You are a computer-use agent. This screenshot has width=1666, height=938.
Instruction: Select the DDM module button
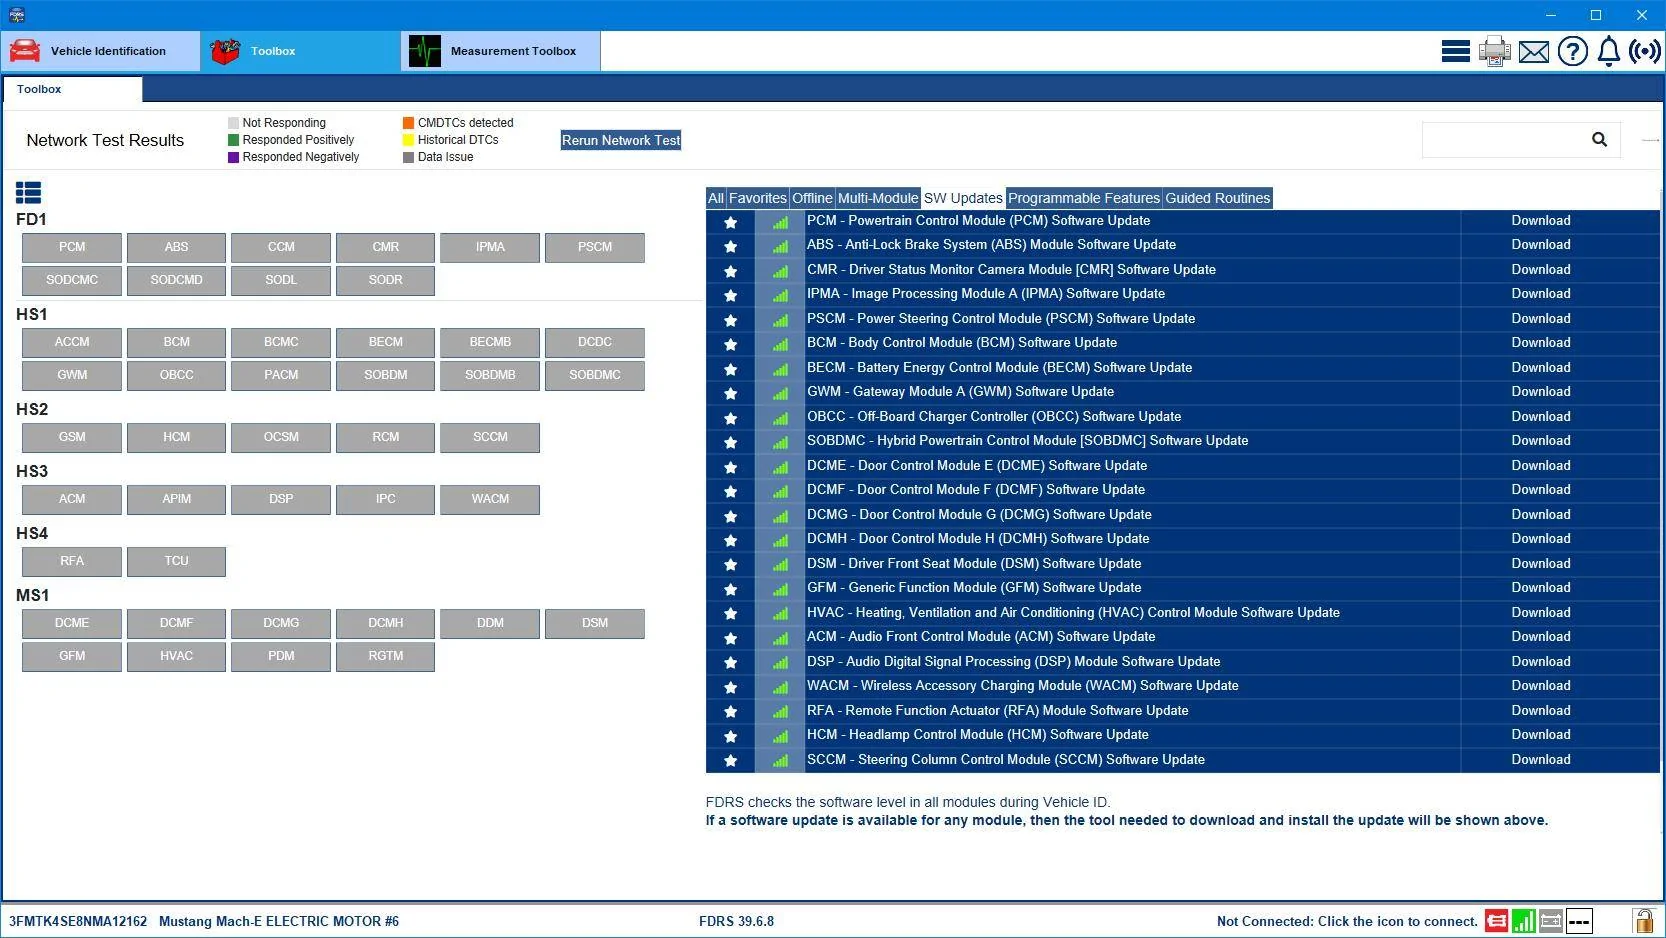[490, 623]
